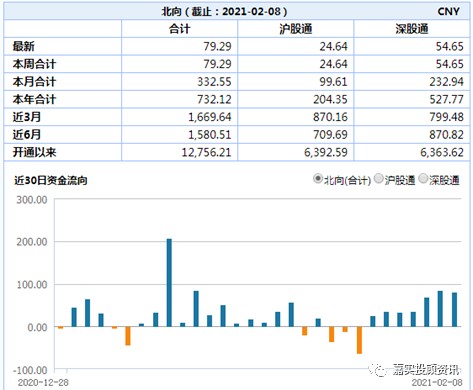Click the 6,363.62 value
The height and width of the screenshot is (390, 473).
[x=442, y=152]
